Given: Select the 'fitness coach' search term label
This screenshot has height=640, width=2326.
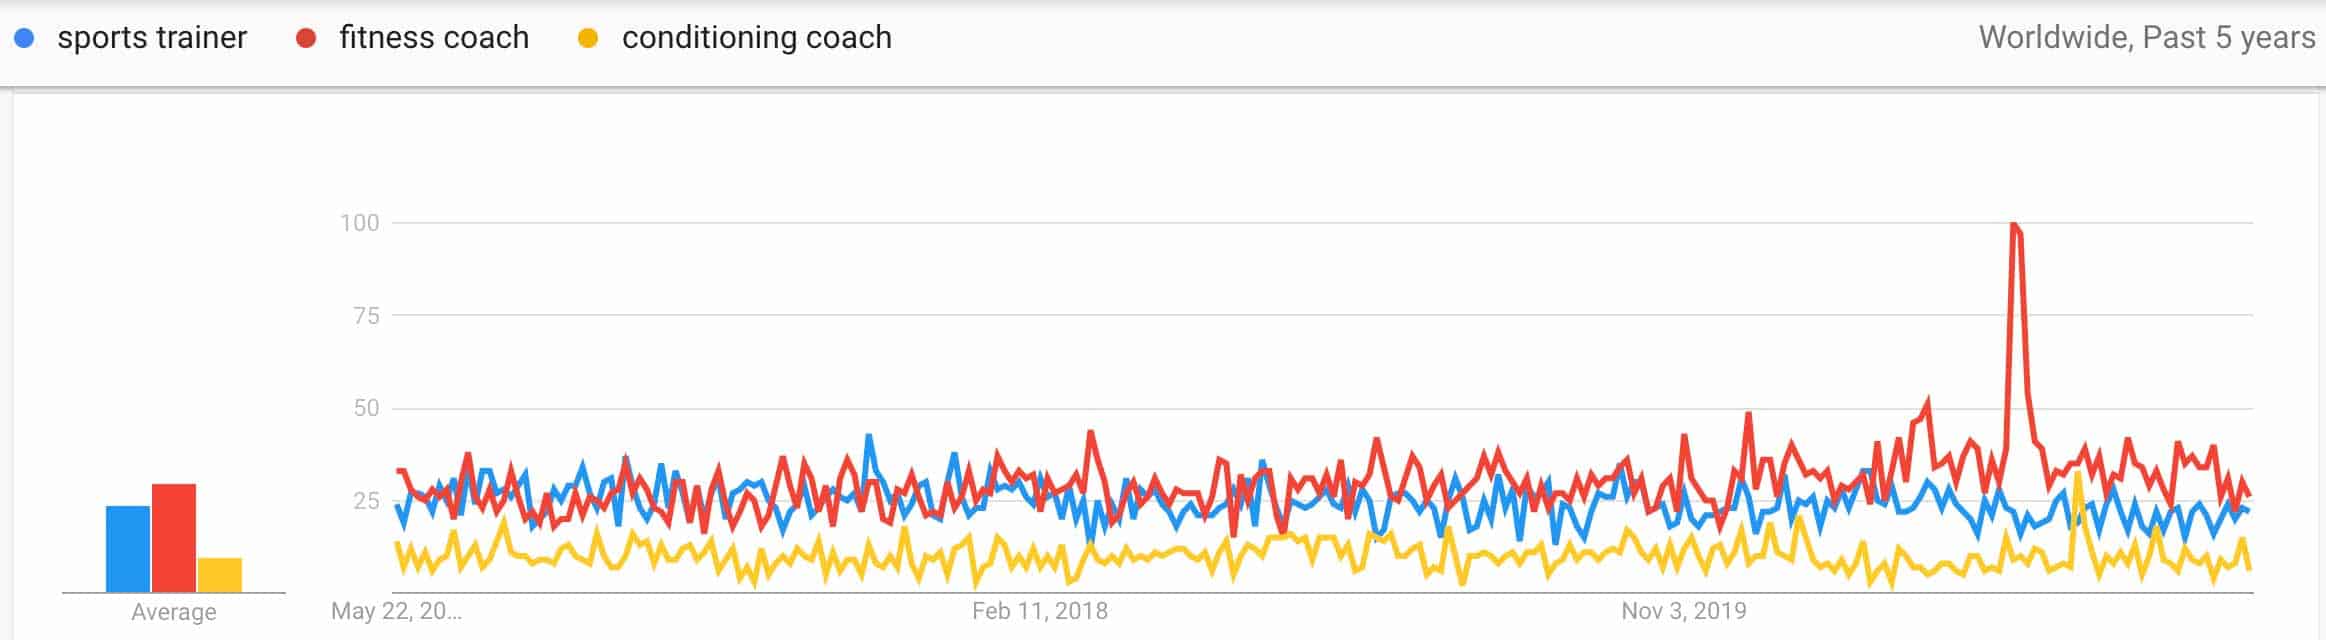Looking at the screenshot, I should coord(434,38).
